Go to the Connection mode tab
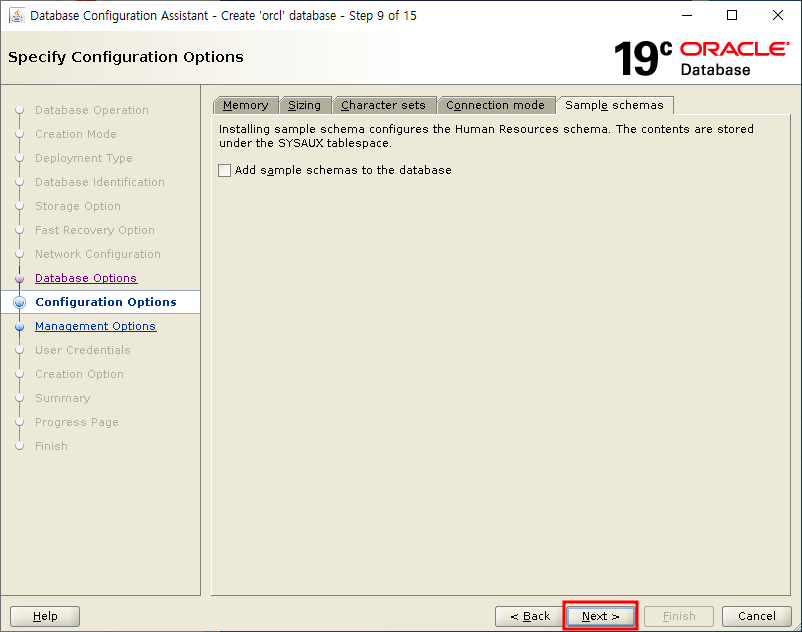Image resolution: width=802 pixels, height=632 pixels. [x=496, y=105]
